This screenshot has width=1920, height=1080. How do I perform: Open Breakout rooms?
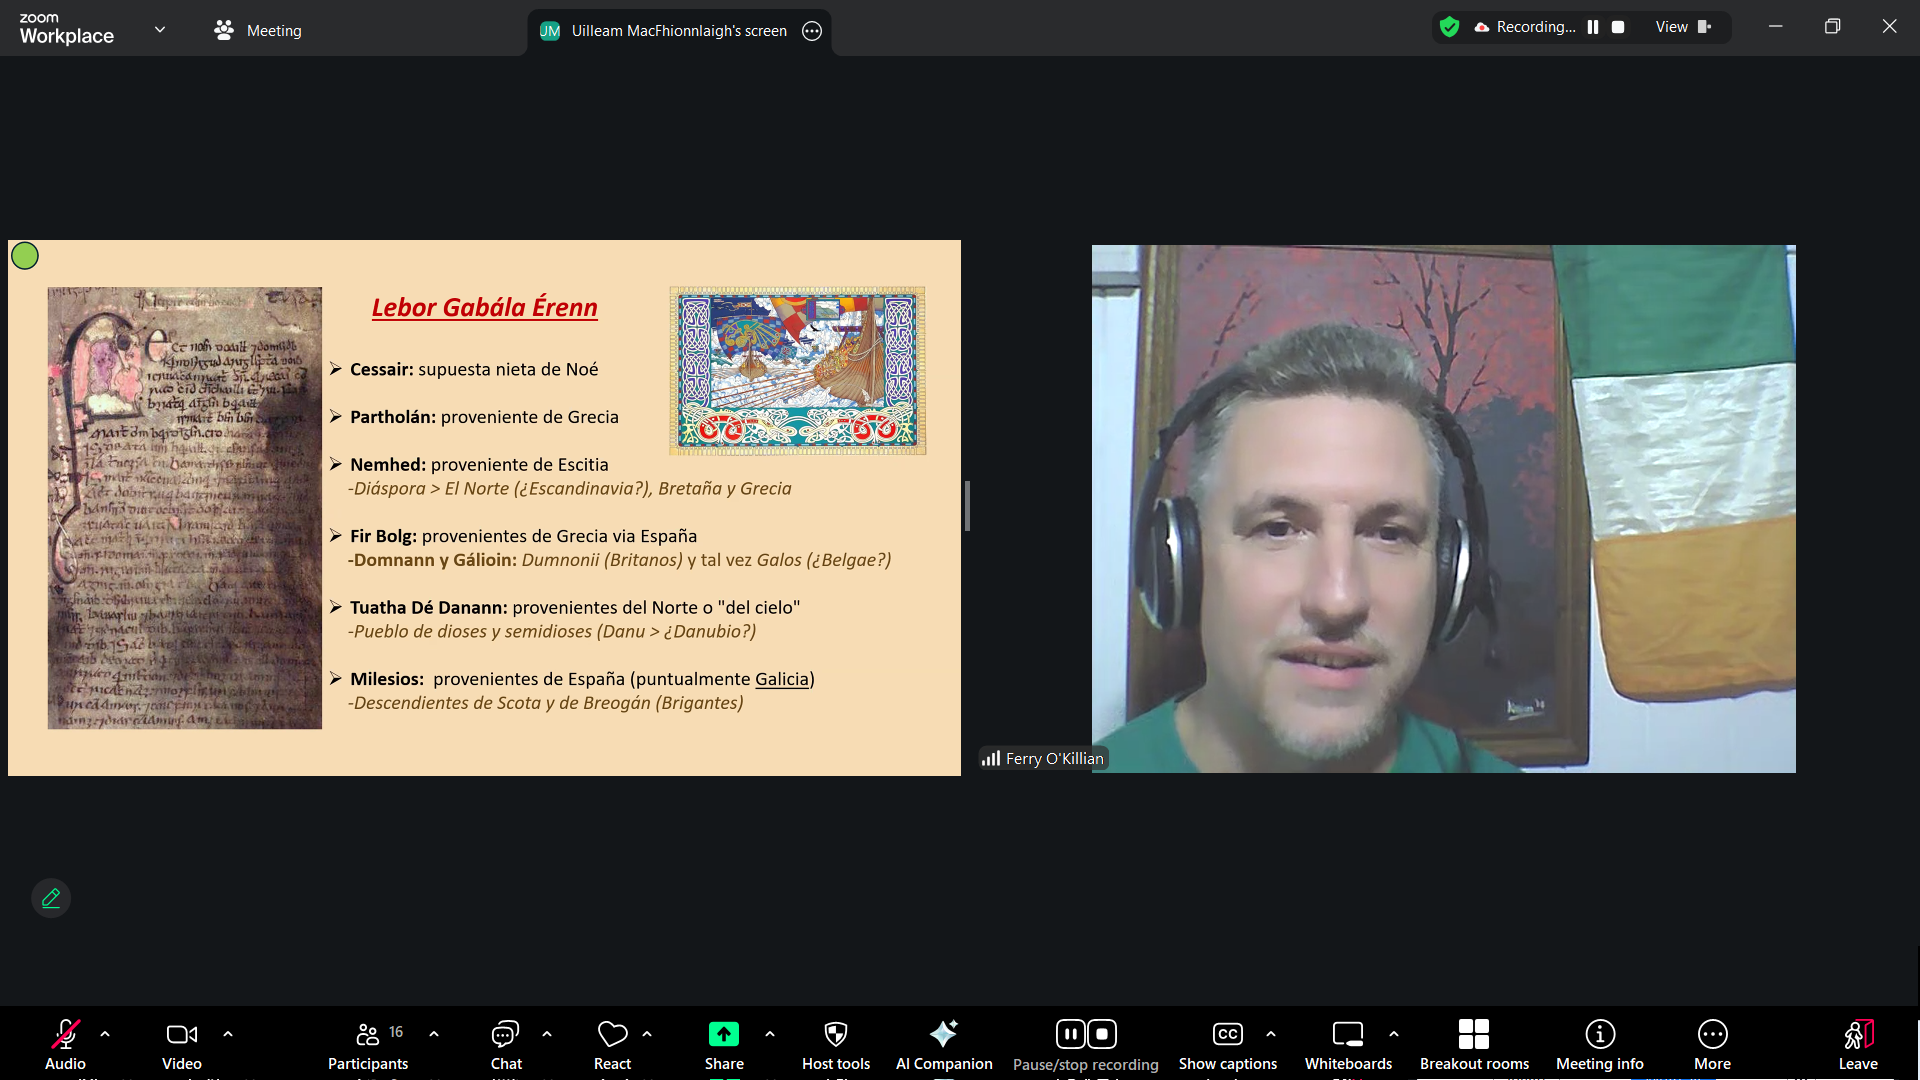pos(1474,1043)
